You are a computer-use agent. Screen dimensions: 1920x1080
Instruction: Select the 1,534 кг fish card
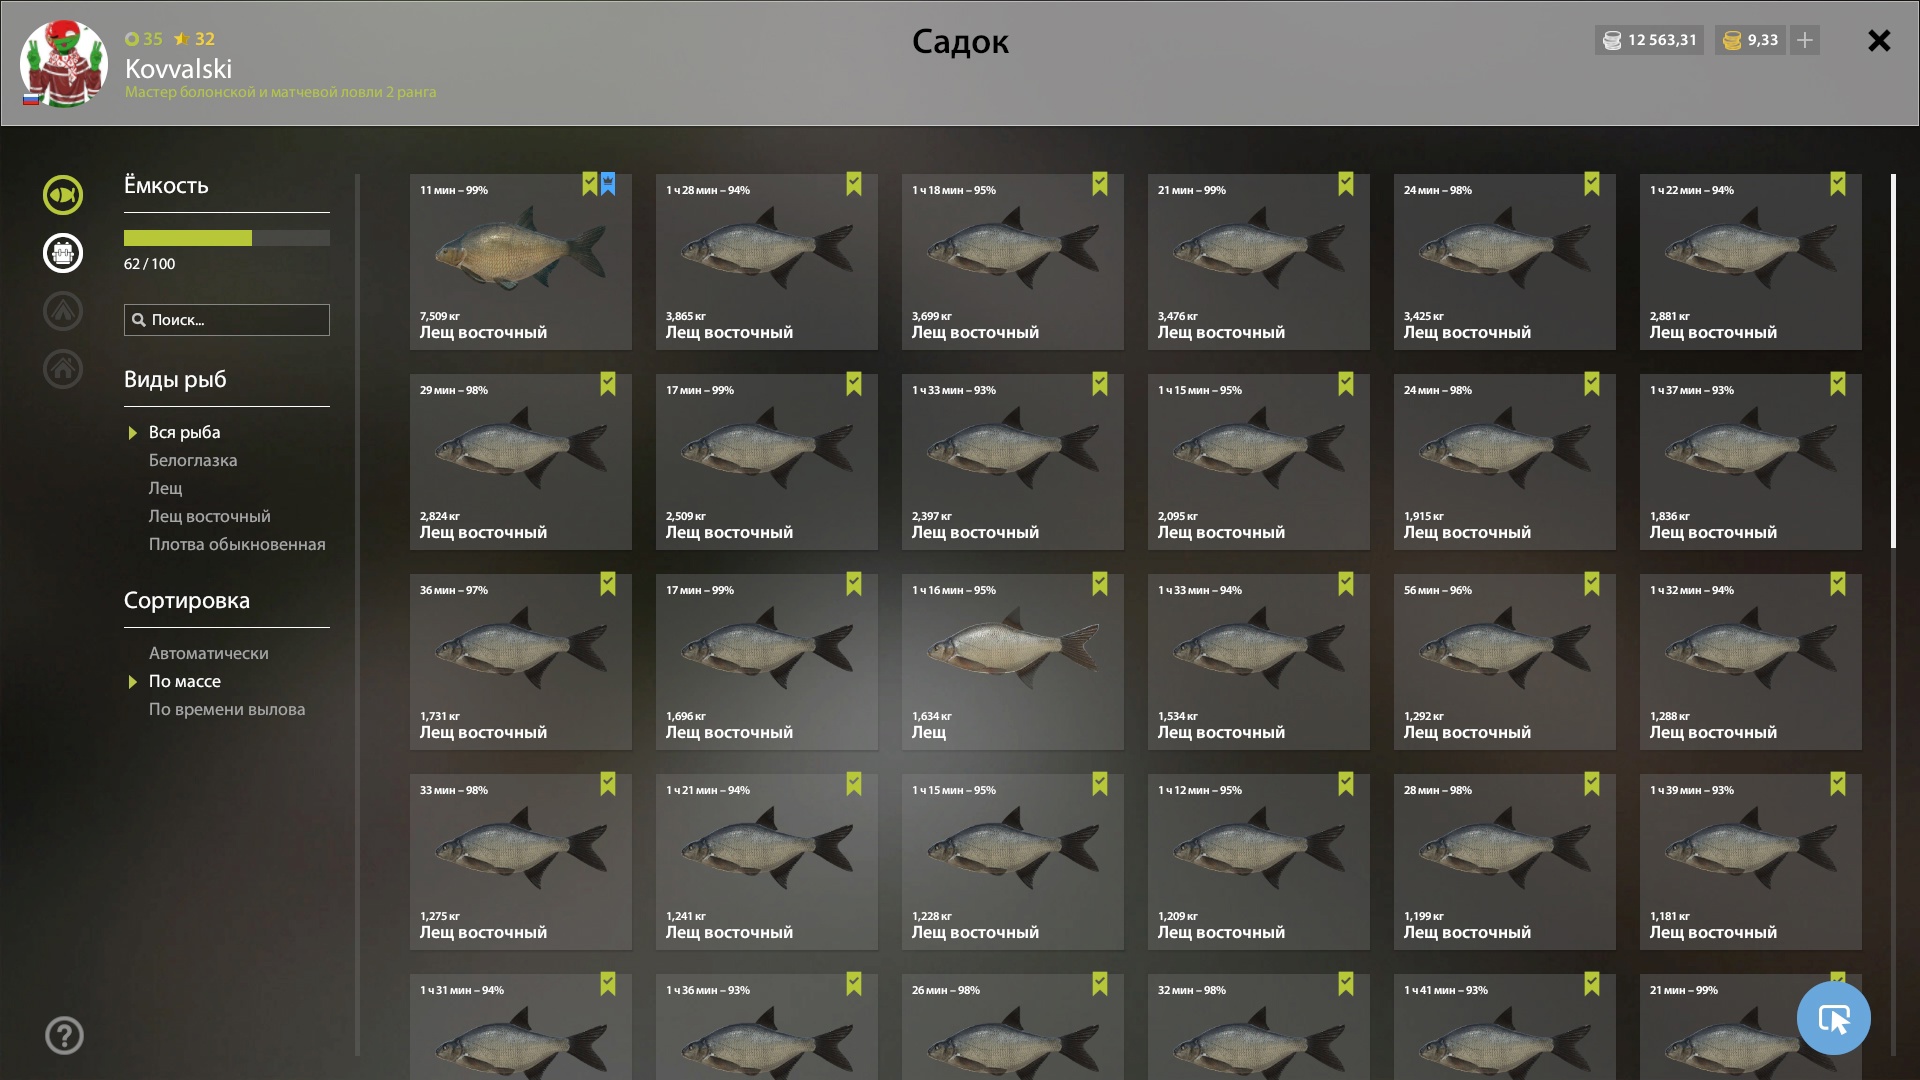pyautogui.click(x=1259, y=662)
